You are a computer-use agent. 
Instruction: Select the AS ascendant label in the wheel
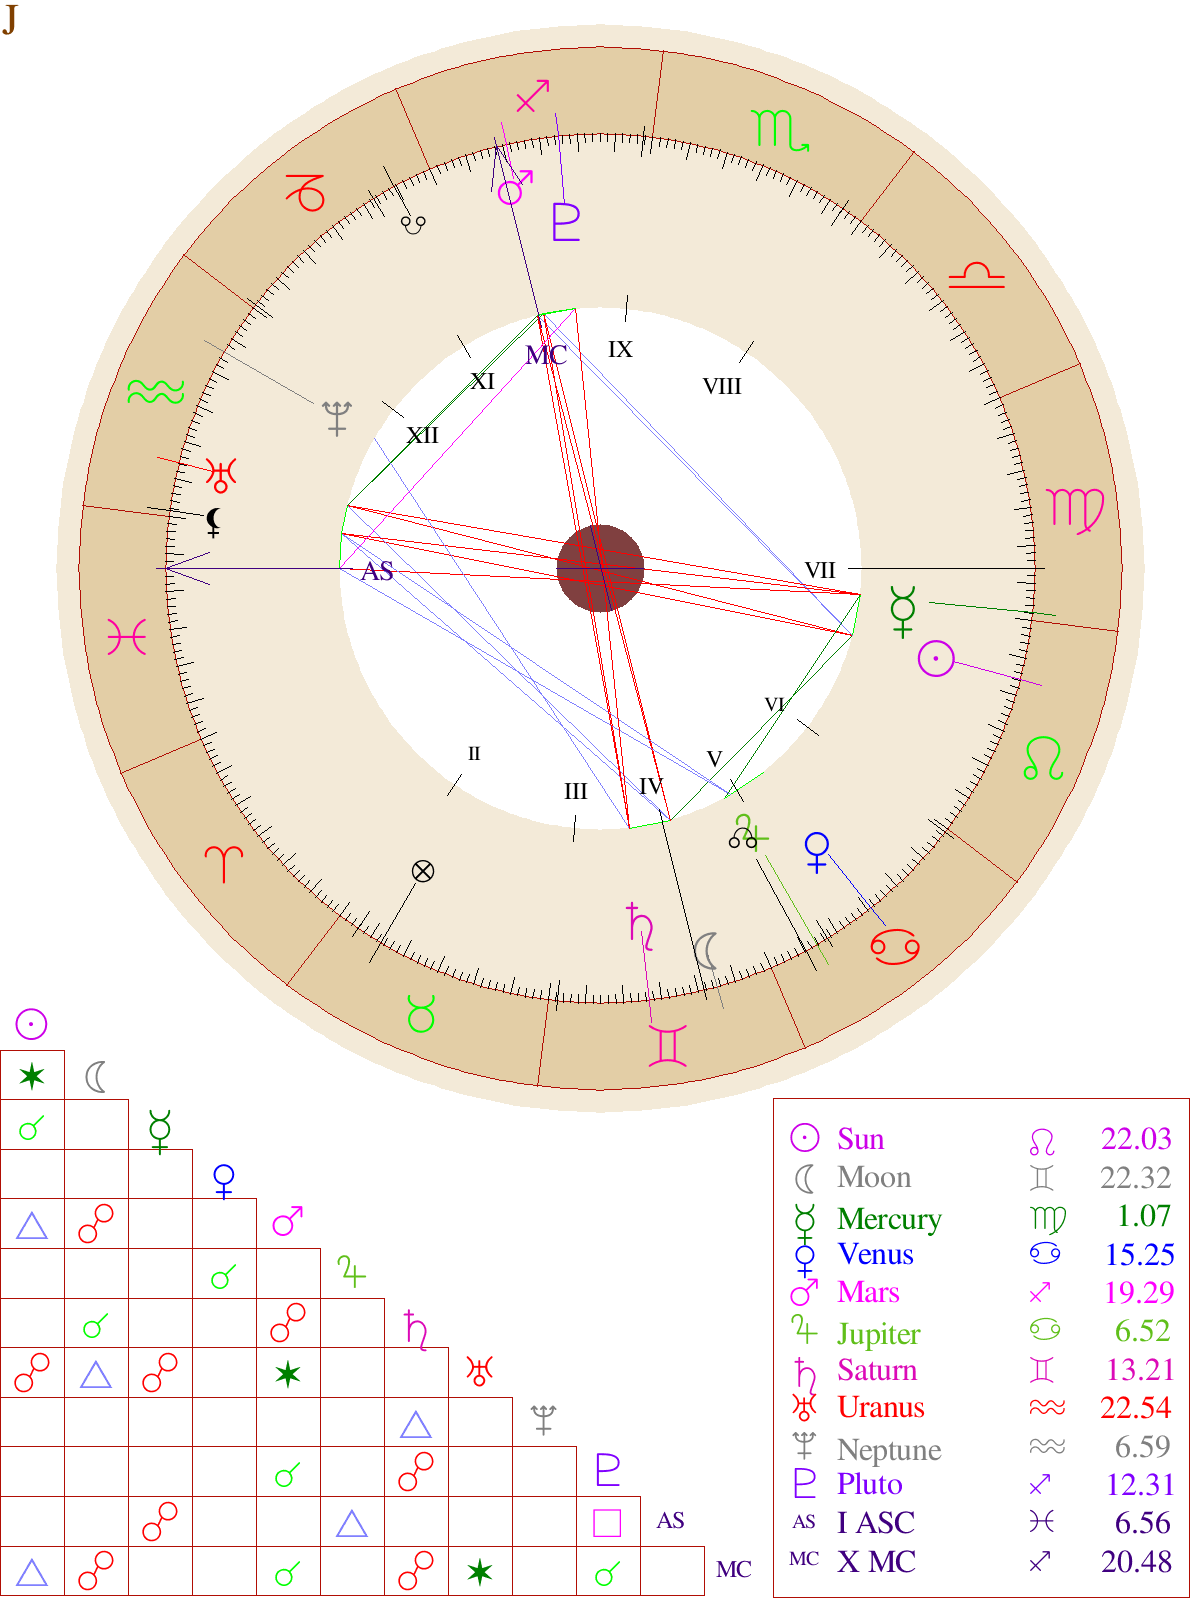point(377,571)
